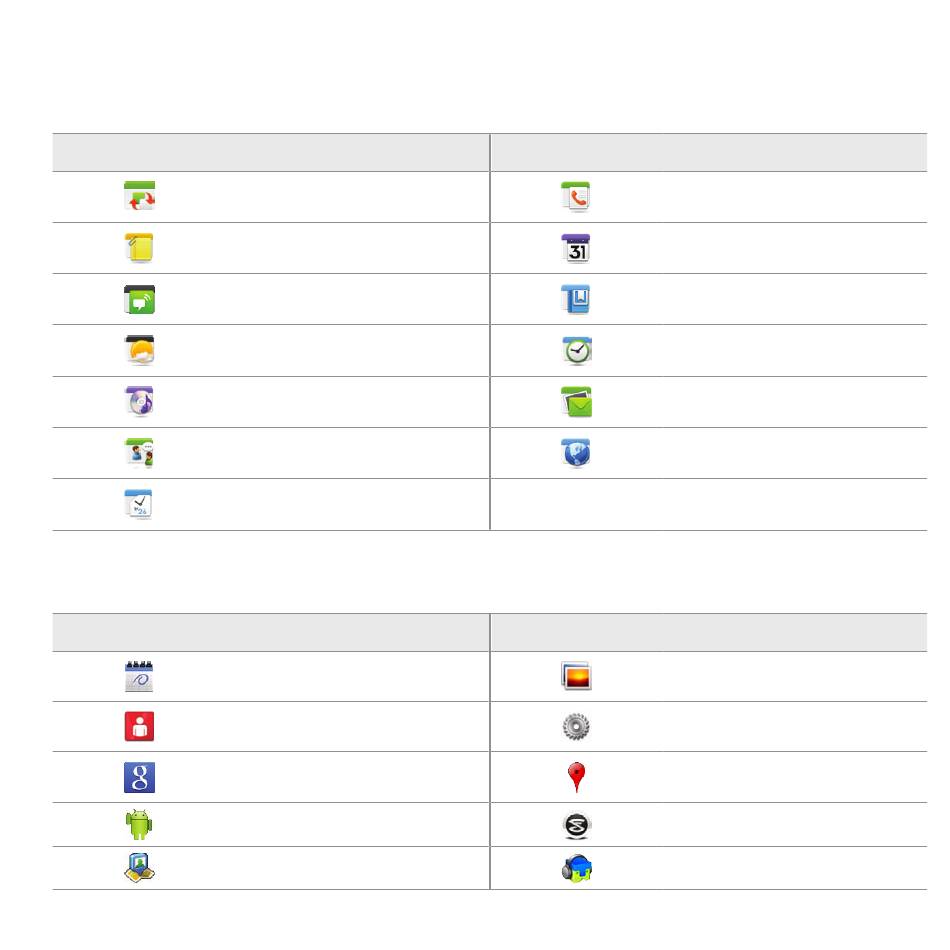
Task: Click the gray settings gear icon
Action: coord(576,726)
